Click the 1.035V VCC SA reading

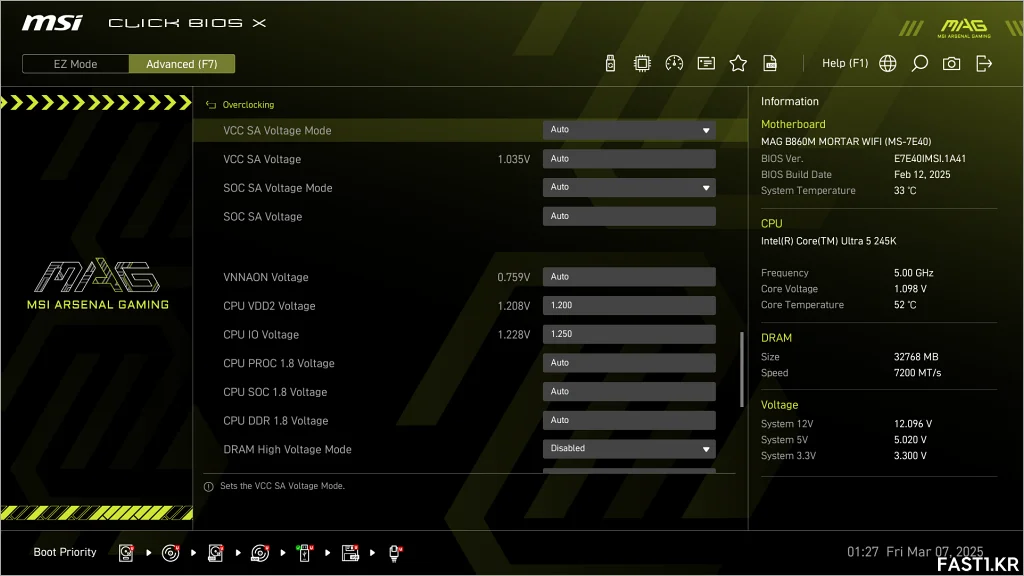[513, 159]
